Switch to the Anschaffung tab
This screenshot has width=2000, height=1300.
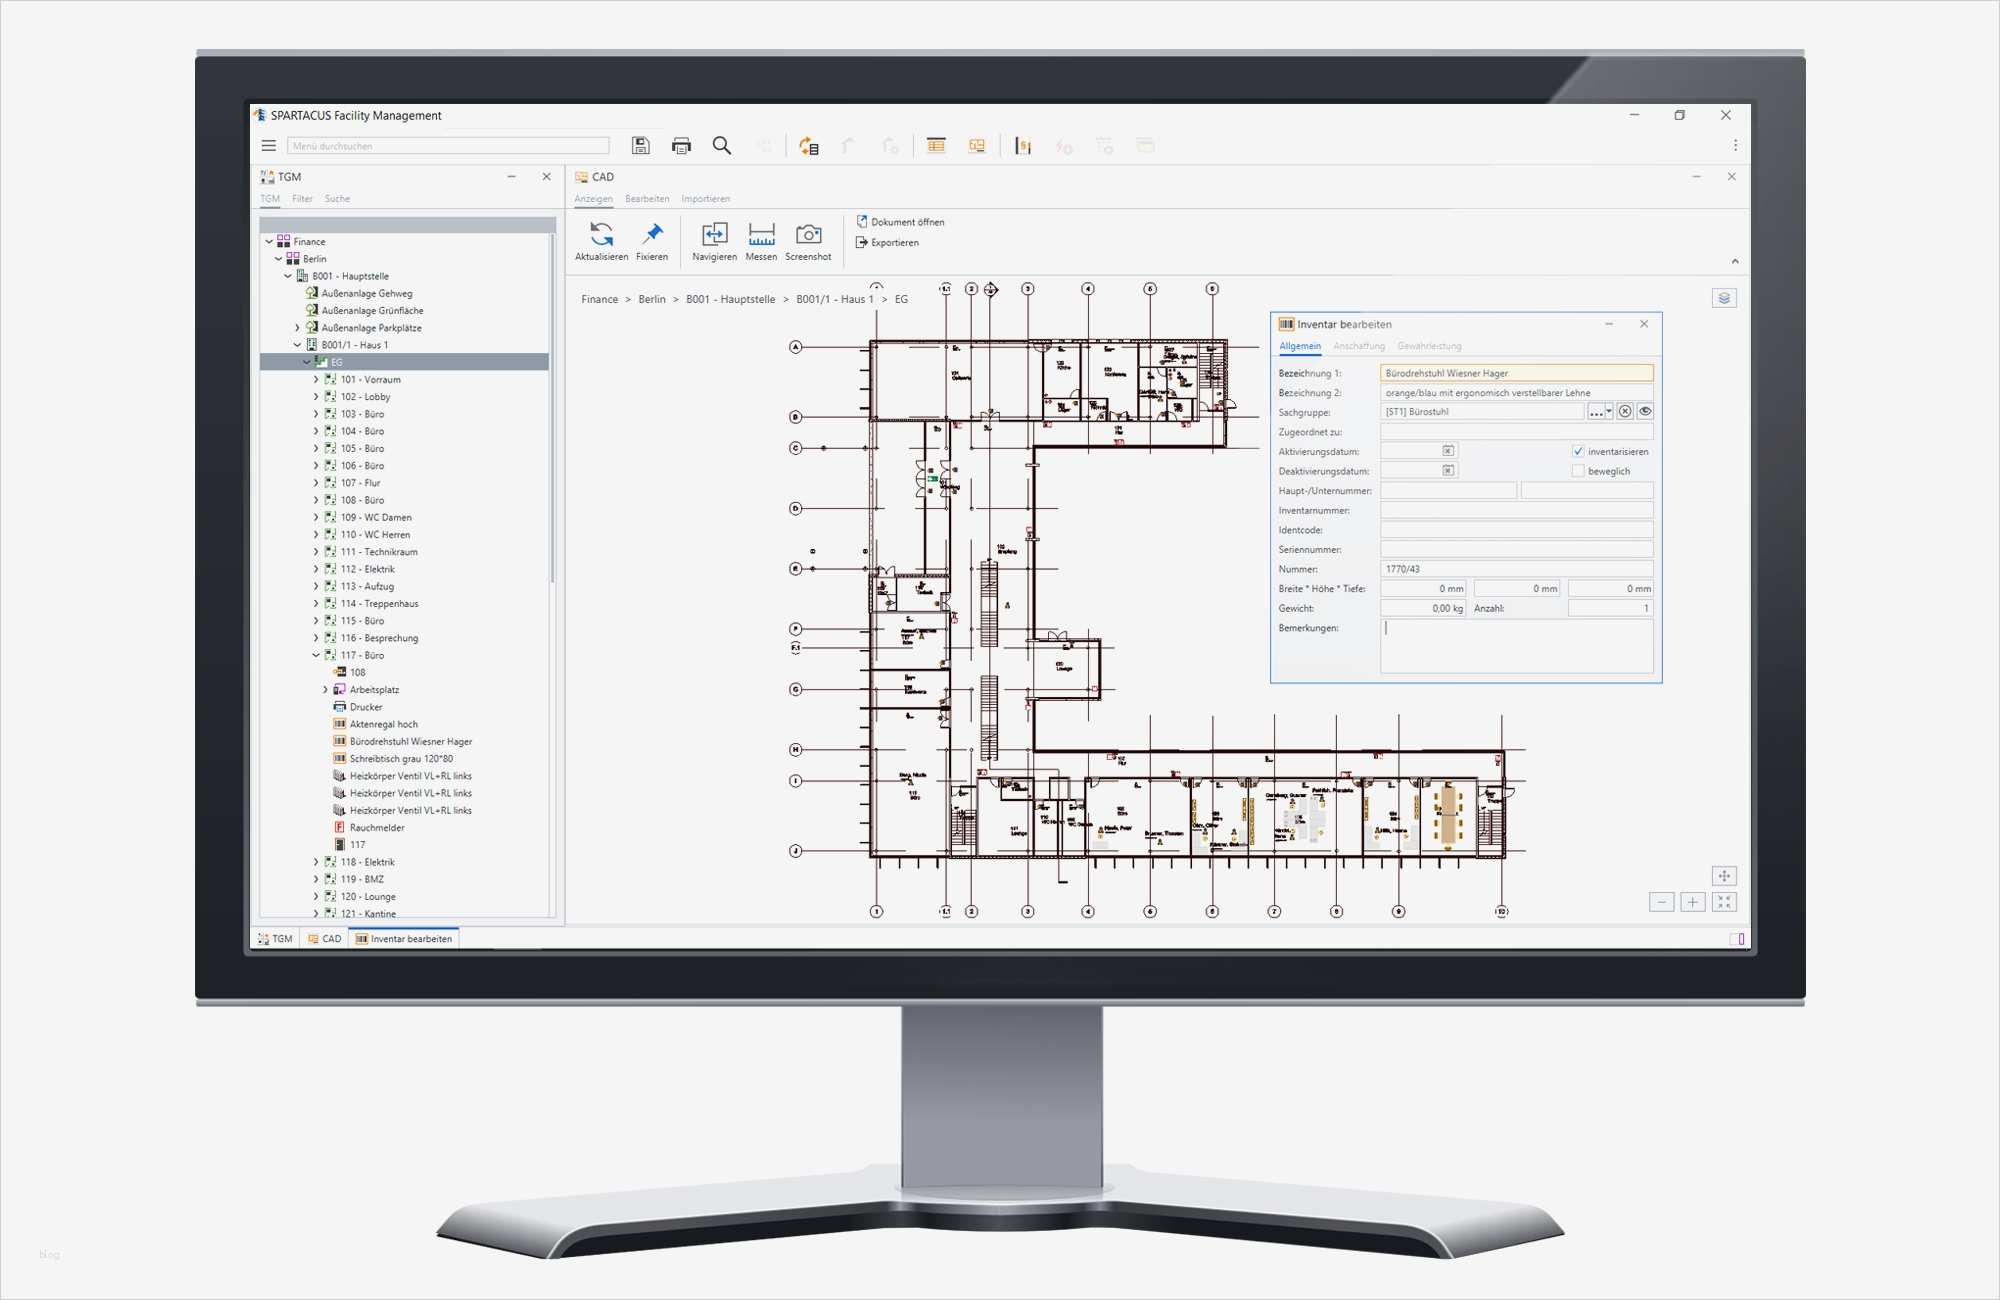[1359, 346]
